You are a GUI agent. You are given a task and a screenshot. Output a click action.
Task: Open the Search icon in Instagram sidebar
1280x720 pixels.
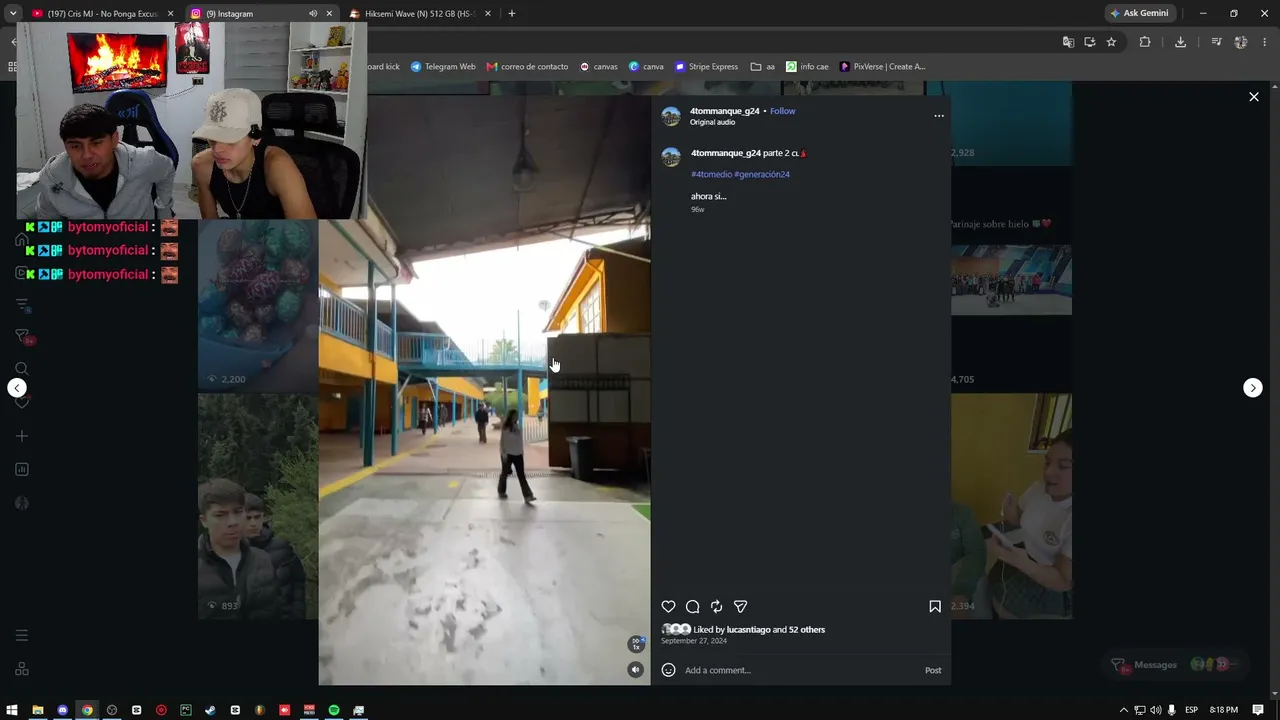(x=22, y=369)
